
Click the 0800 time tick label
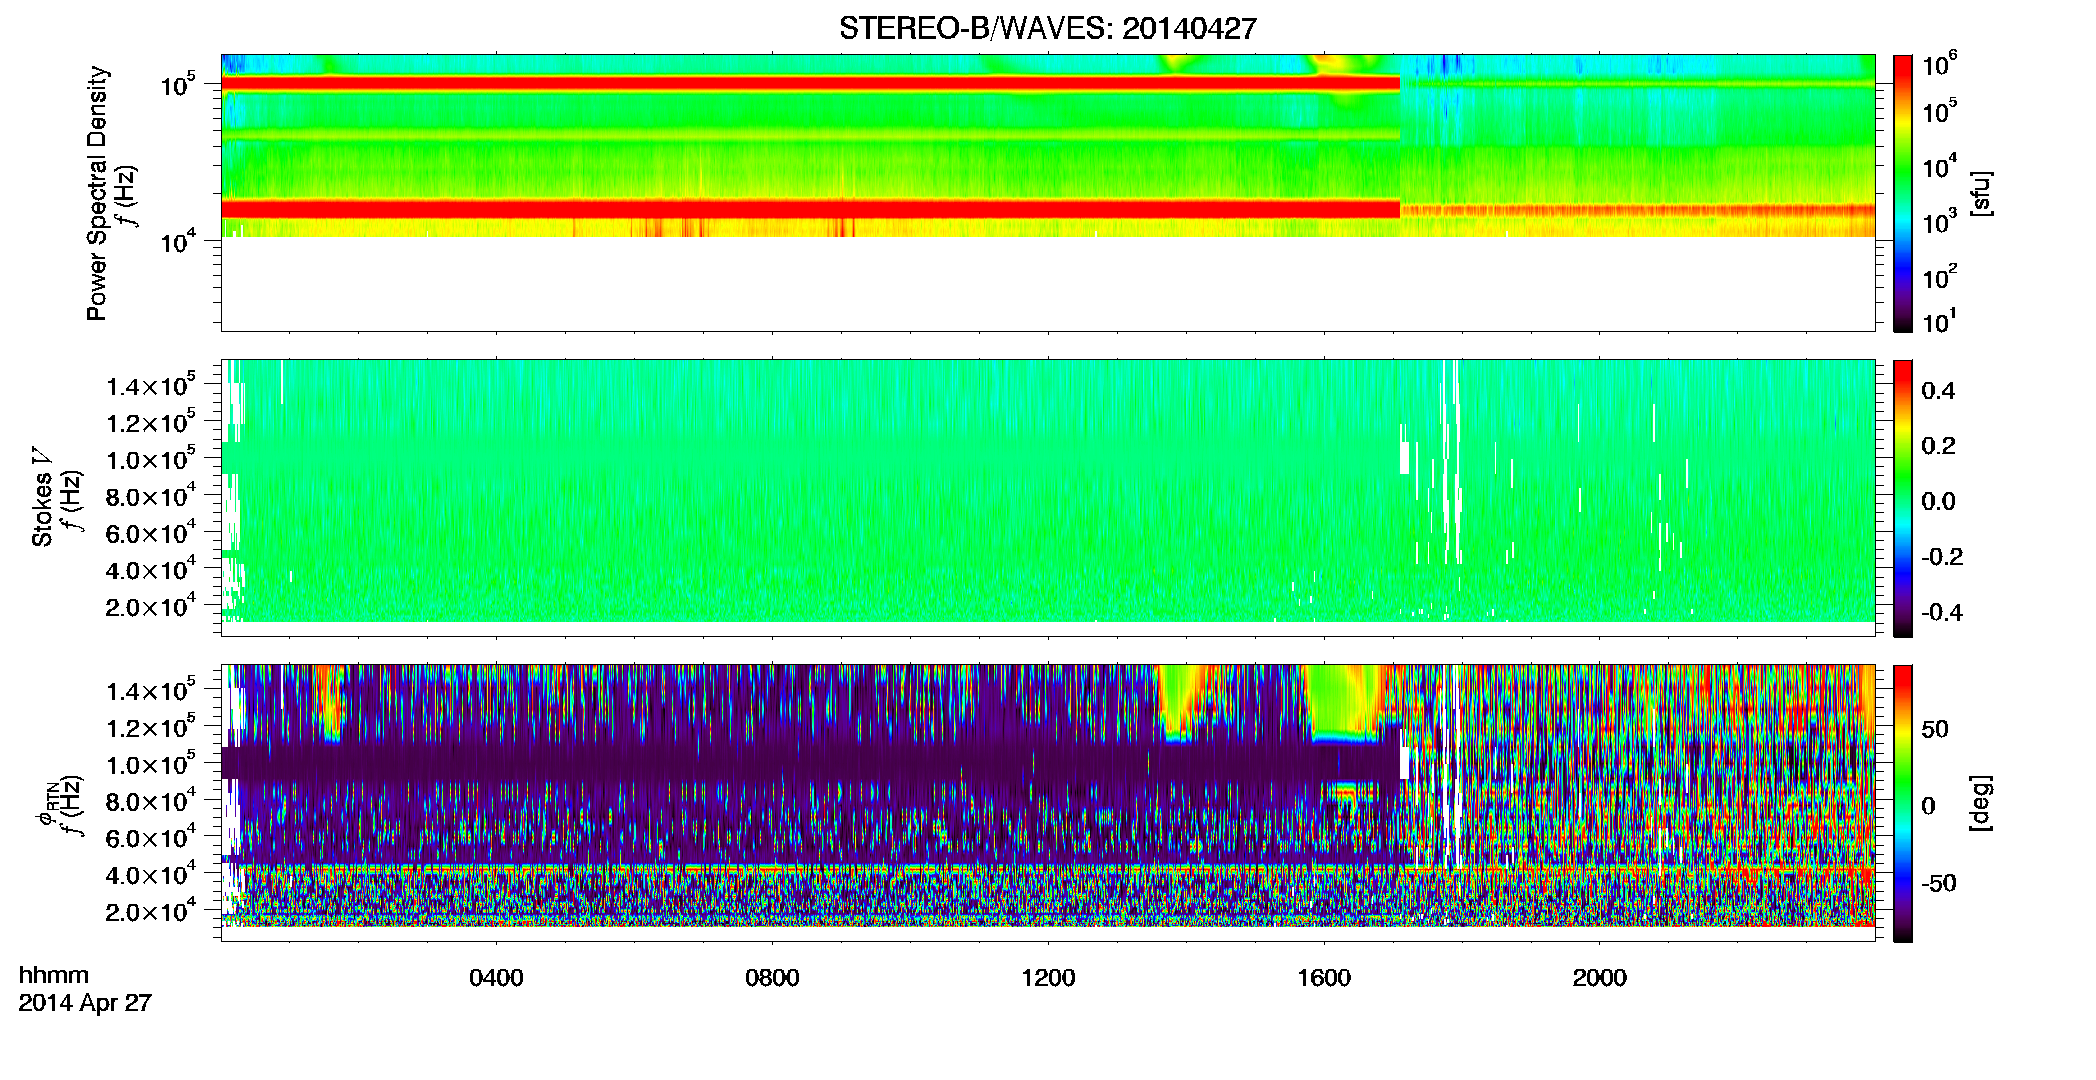772,978
